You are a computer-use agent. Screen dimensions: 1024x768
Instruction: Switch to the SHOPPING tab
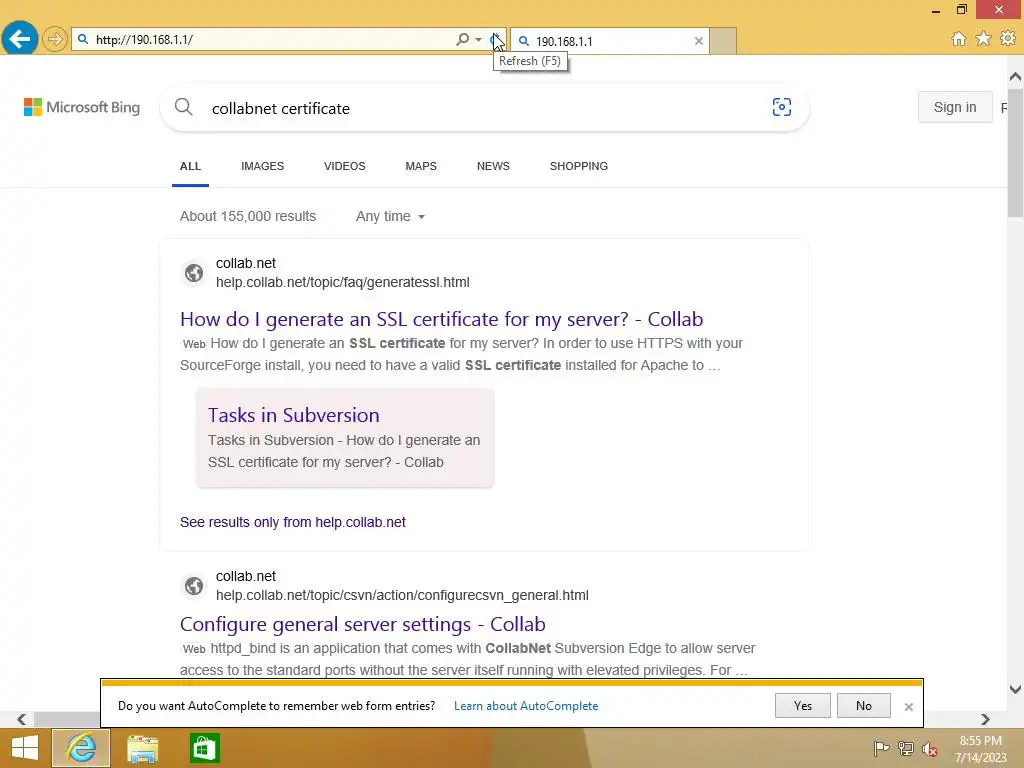point(579,167)
